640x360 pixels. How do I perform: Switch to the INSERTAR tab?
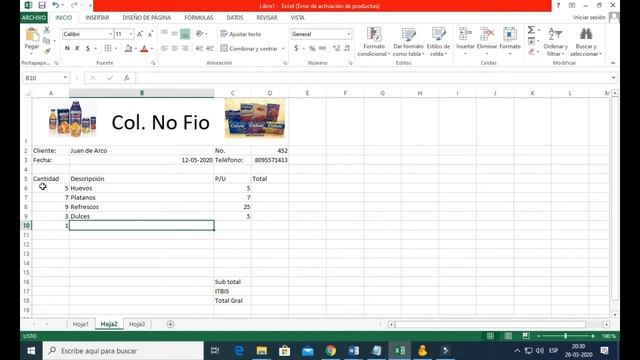[97, 18]
